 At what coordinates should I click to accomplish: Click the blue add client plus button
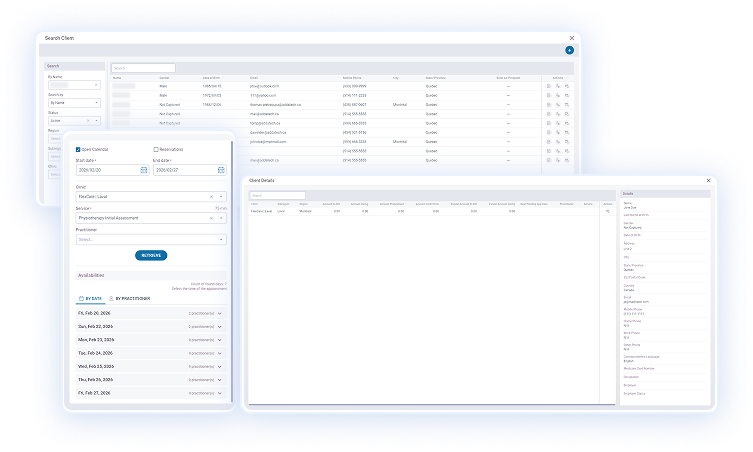click(x=569, y=49)
